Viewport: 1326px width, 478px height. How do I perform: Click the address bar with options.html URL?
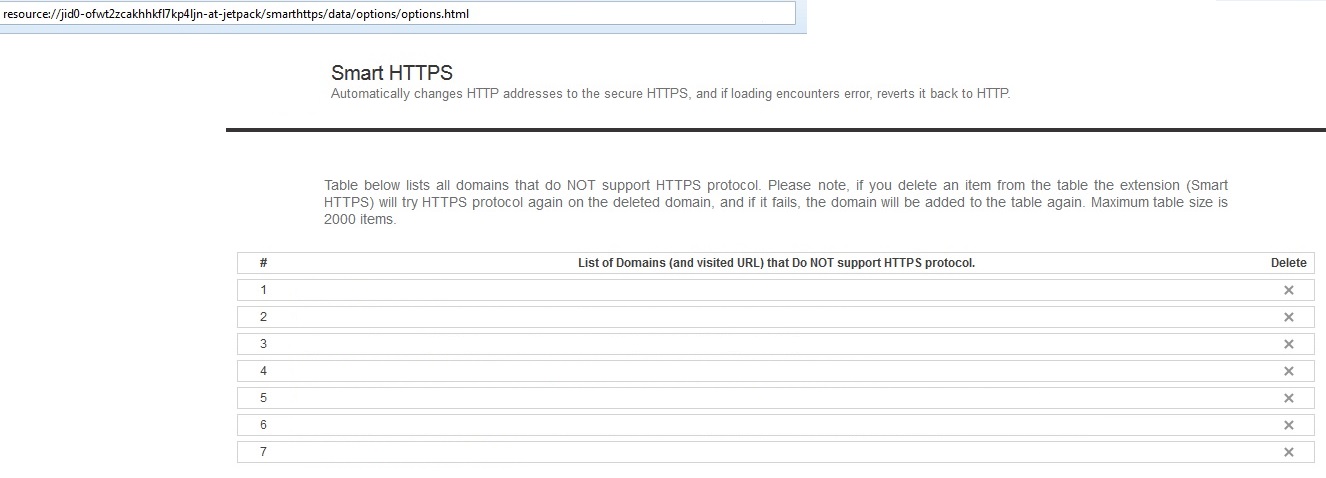[398, 14]
